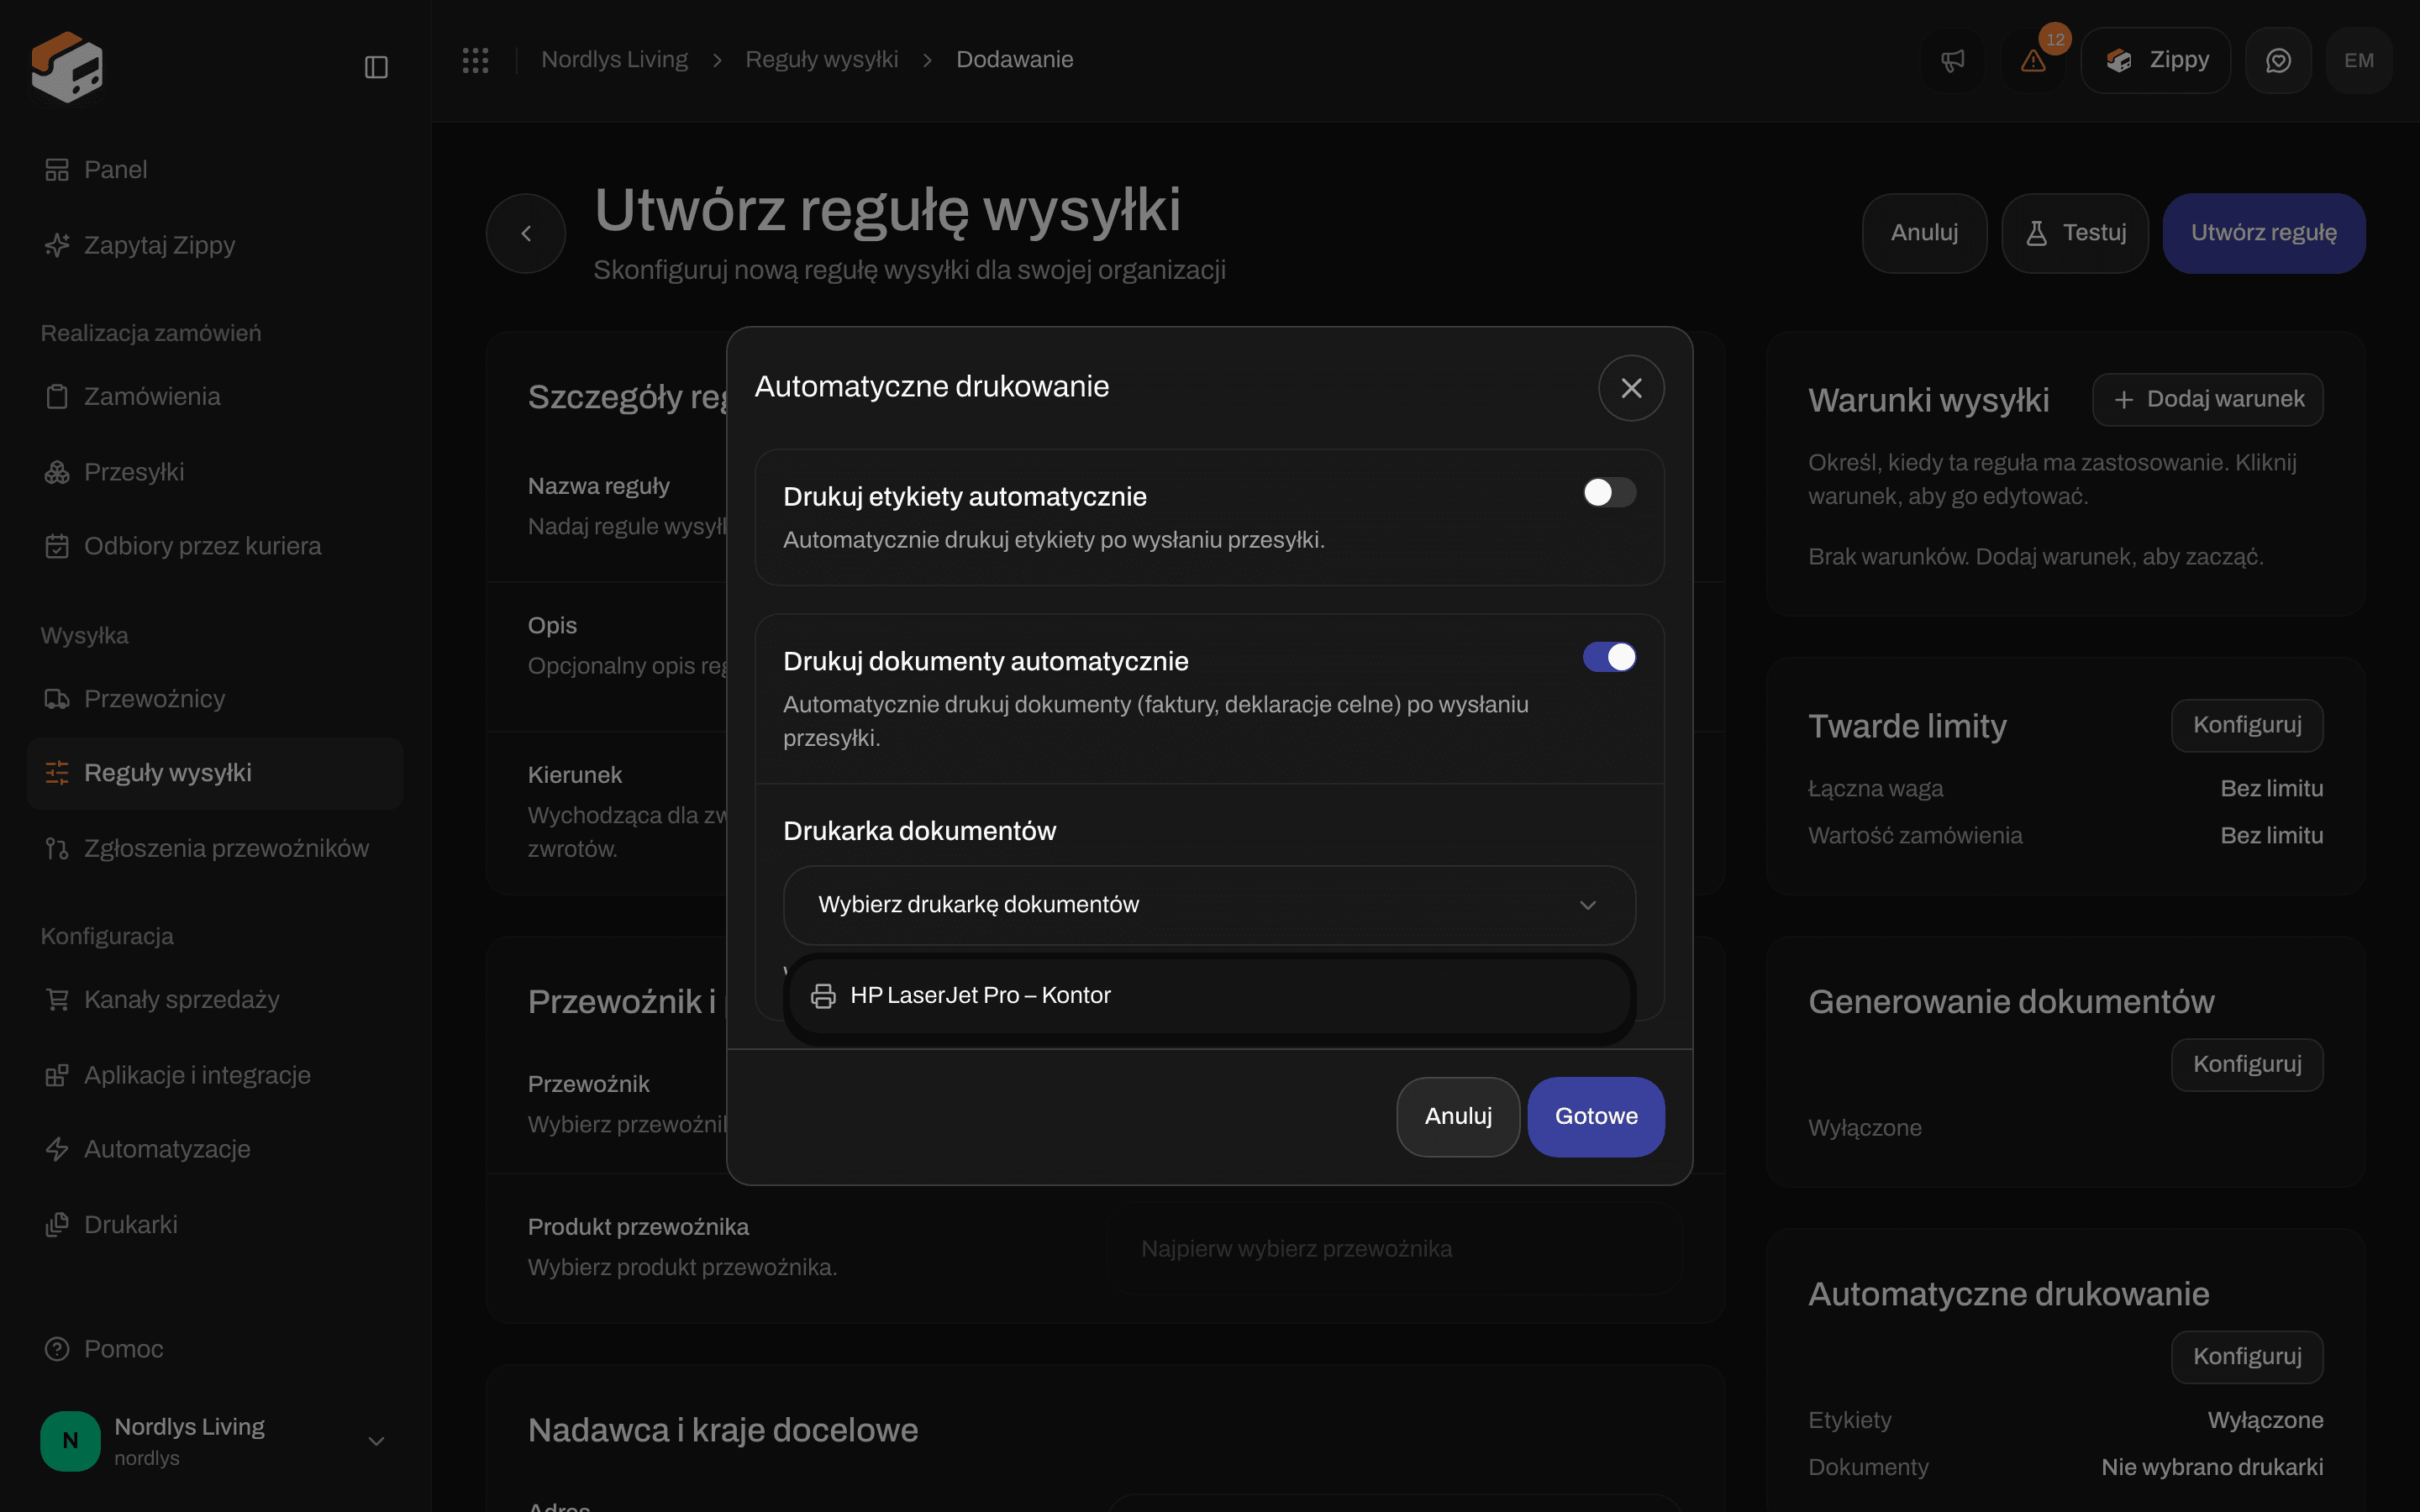Go to Zamówienia in the sidebar
The height and width of the screenshot is (1512, 2420).
(x=215, y=396)
